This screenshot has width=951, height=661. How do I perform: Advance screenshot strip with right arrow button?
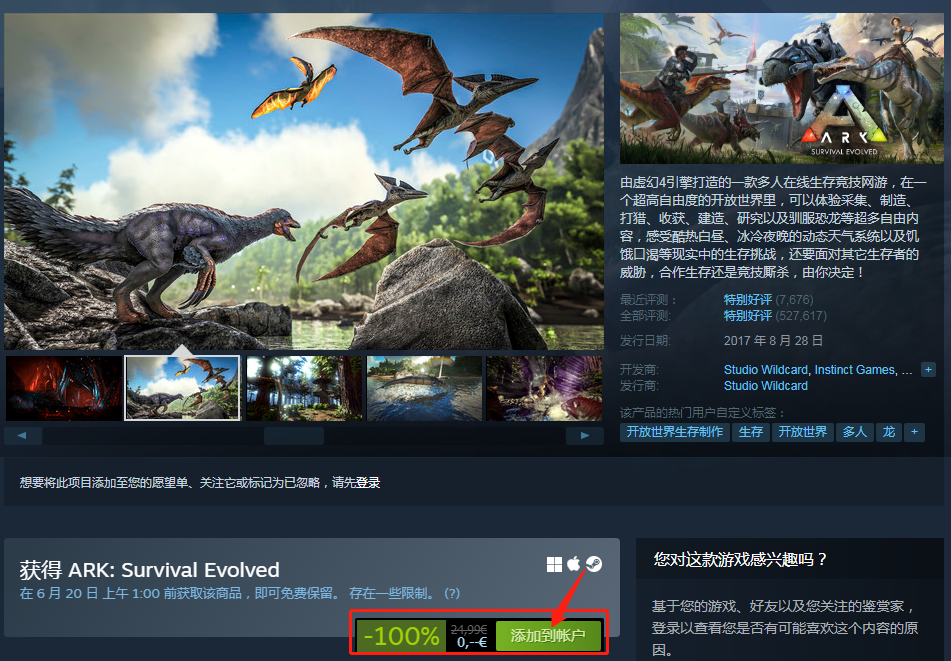click(x=585, y=435)
